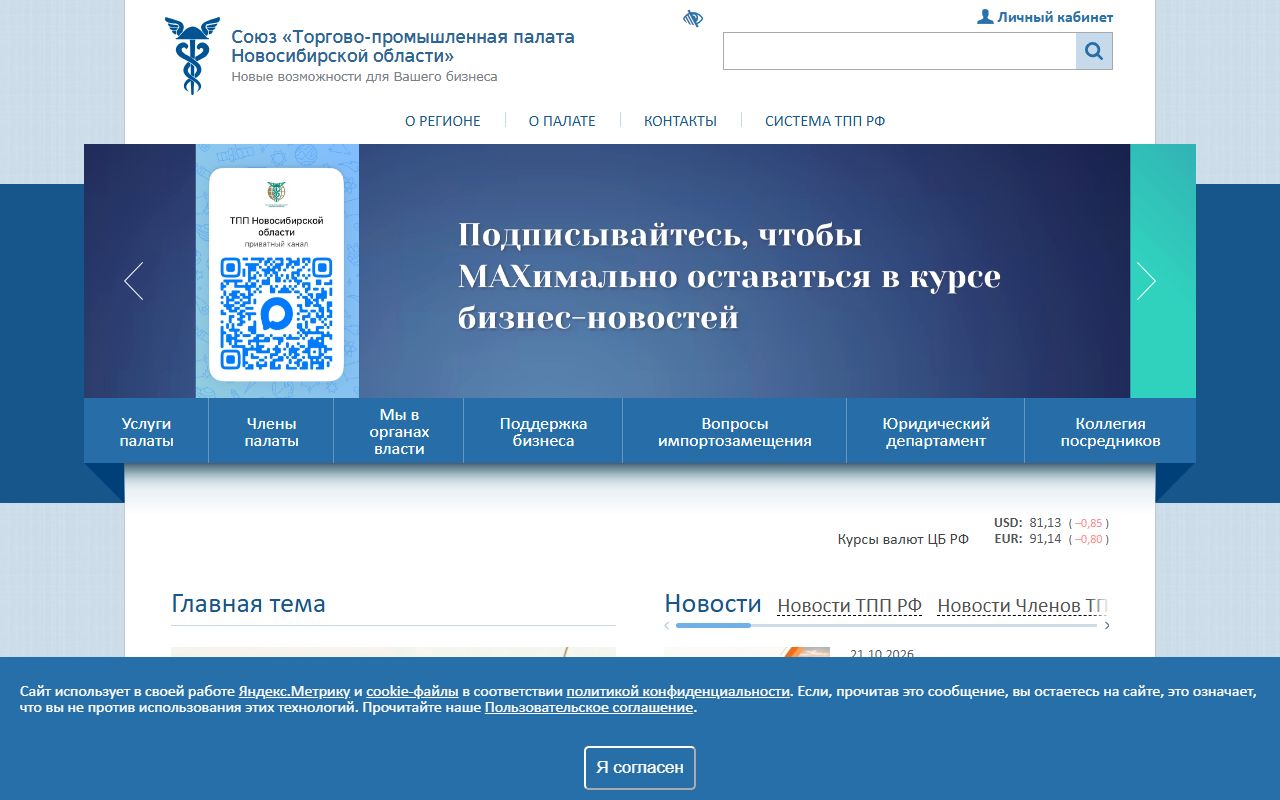Open Юридический департамент section

tap(936, 432)
